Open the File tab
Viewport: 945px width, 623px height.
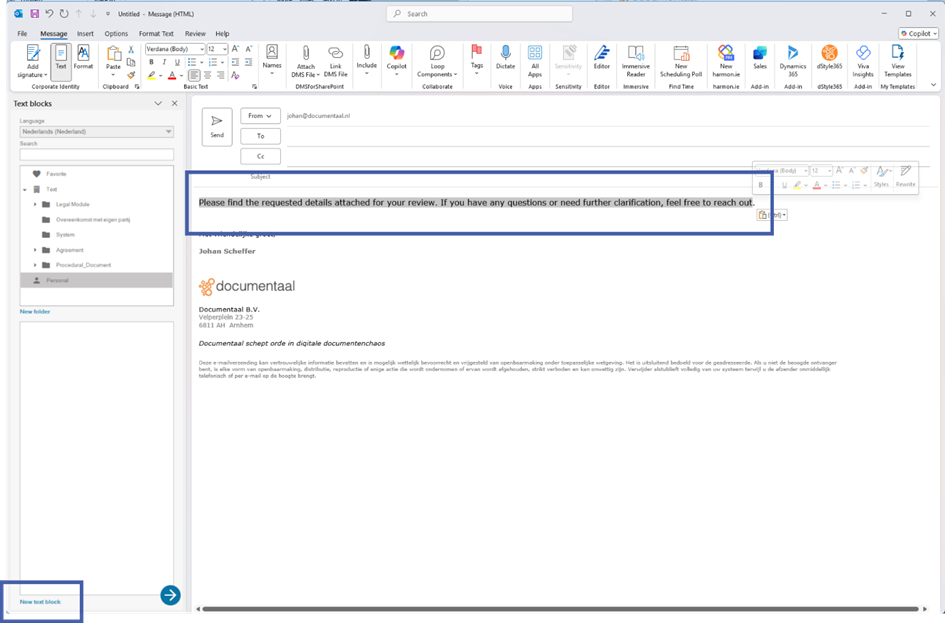click(22, 34)
